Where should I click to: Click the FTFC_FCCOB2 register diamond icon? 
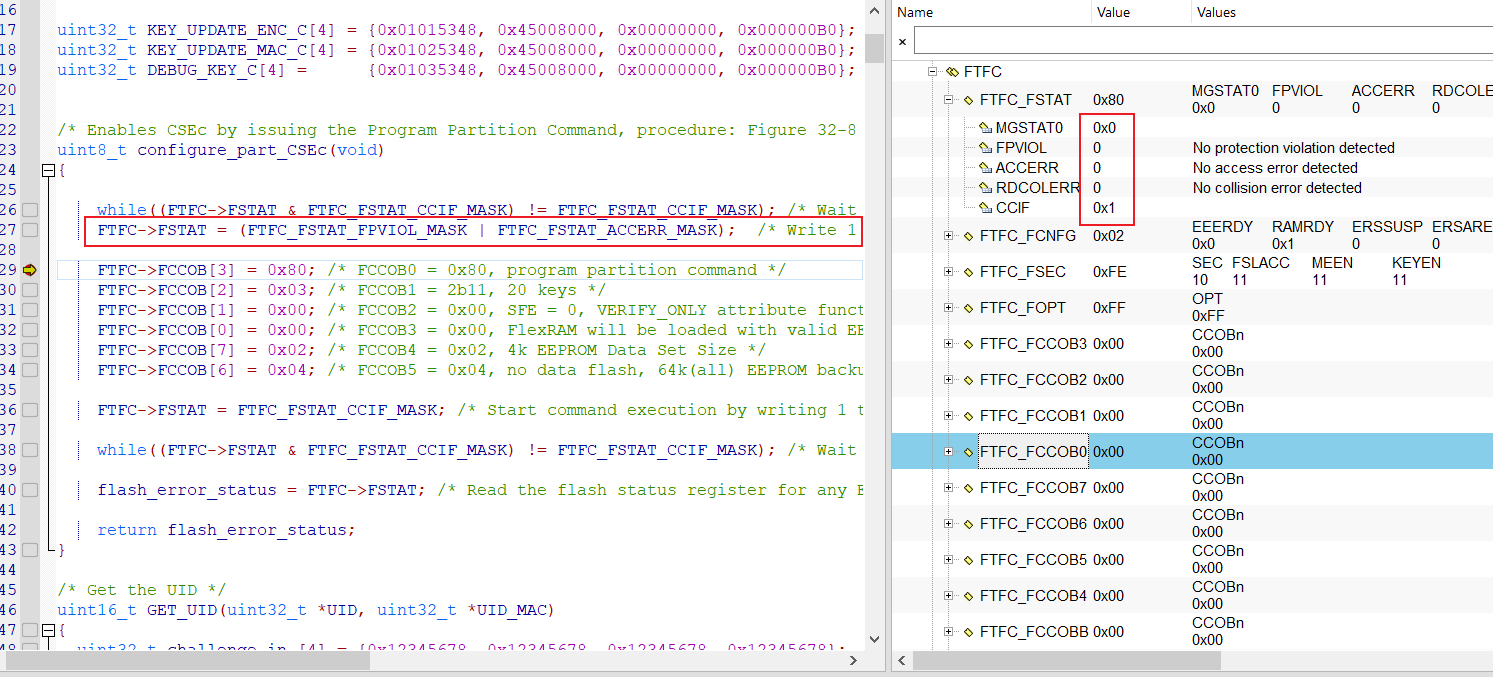968,380
